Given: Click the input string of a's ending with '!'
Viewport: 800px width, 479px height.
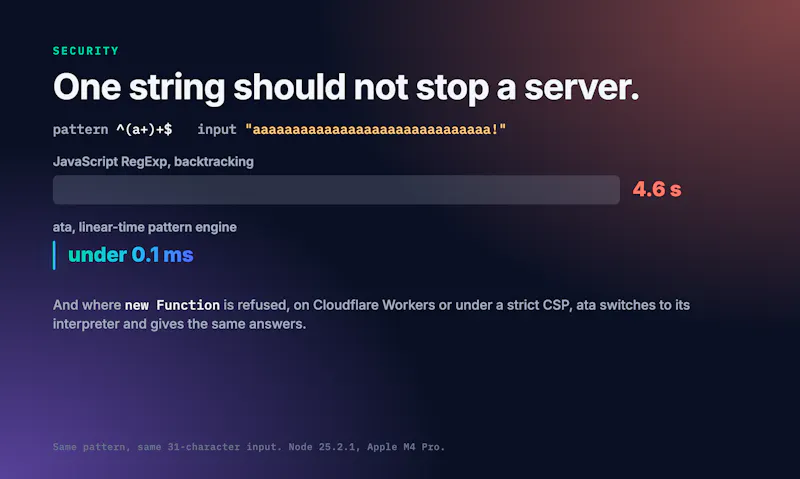Looking at the screenshot, I should (x=376, y=130).
